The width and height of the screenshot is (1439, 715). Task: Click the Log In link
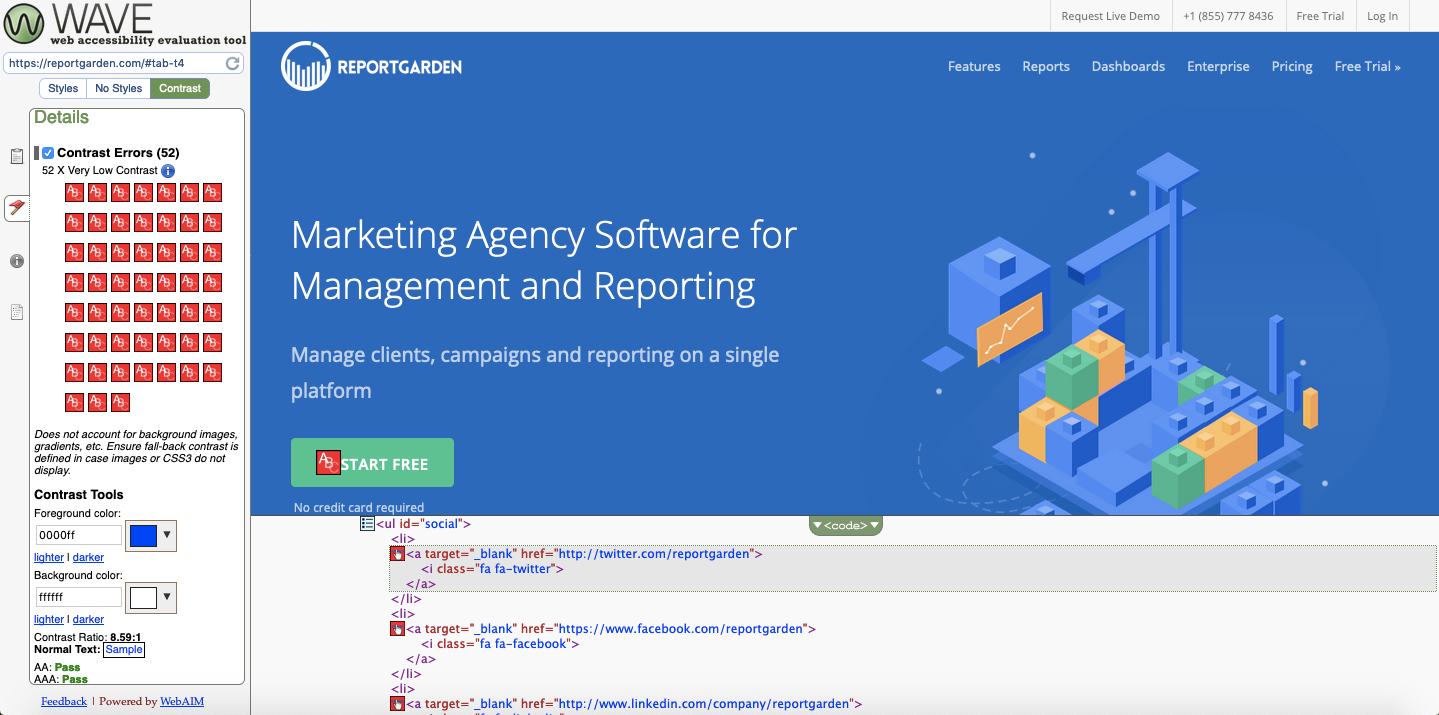click(1382, 16)
